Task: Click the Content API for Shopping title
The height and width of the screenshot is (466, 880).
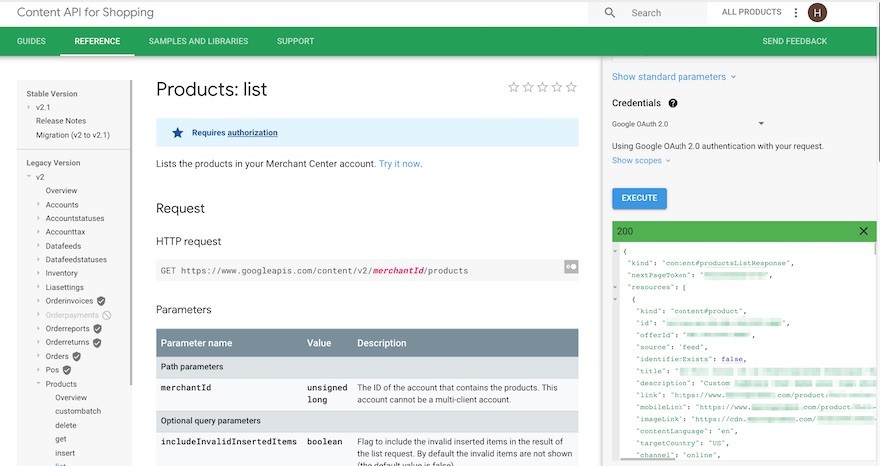Action: 85,12
